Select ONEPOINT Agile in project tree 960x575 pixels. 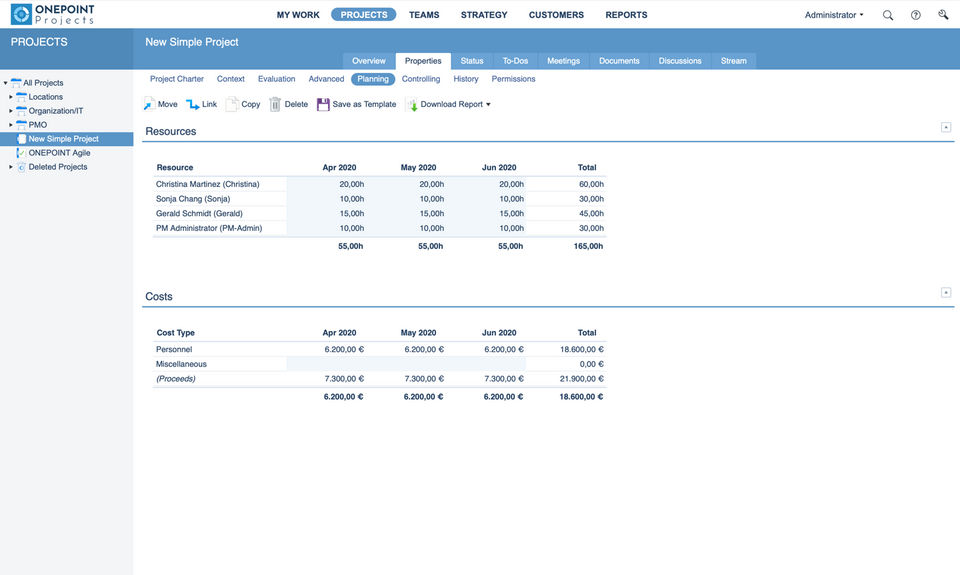tap(59, 153)
